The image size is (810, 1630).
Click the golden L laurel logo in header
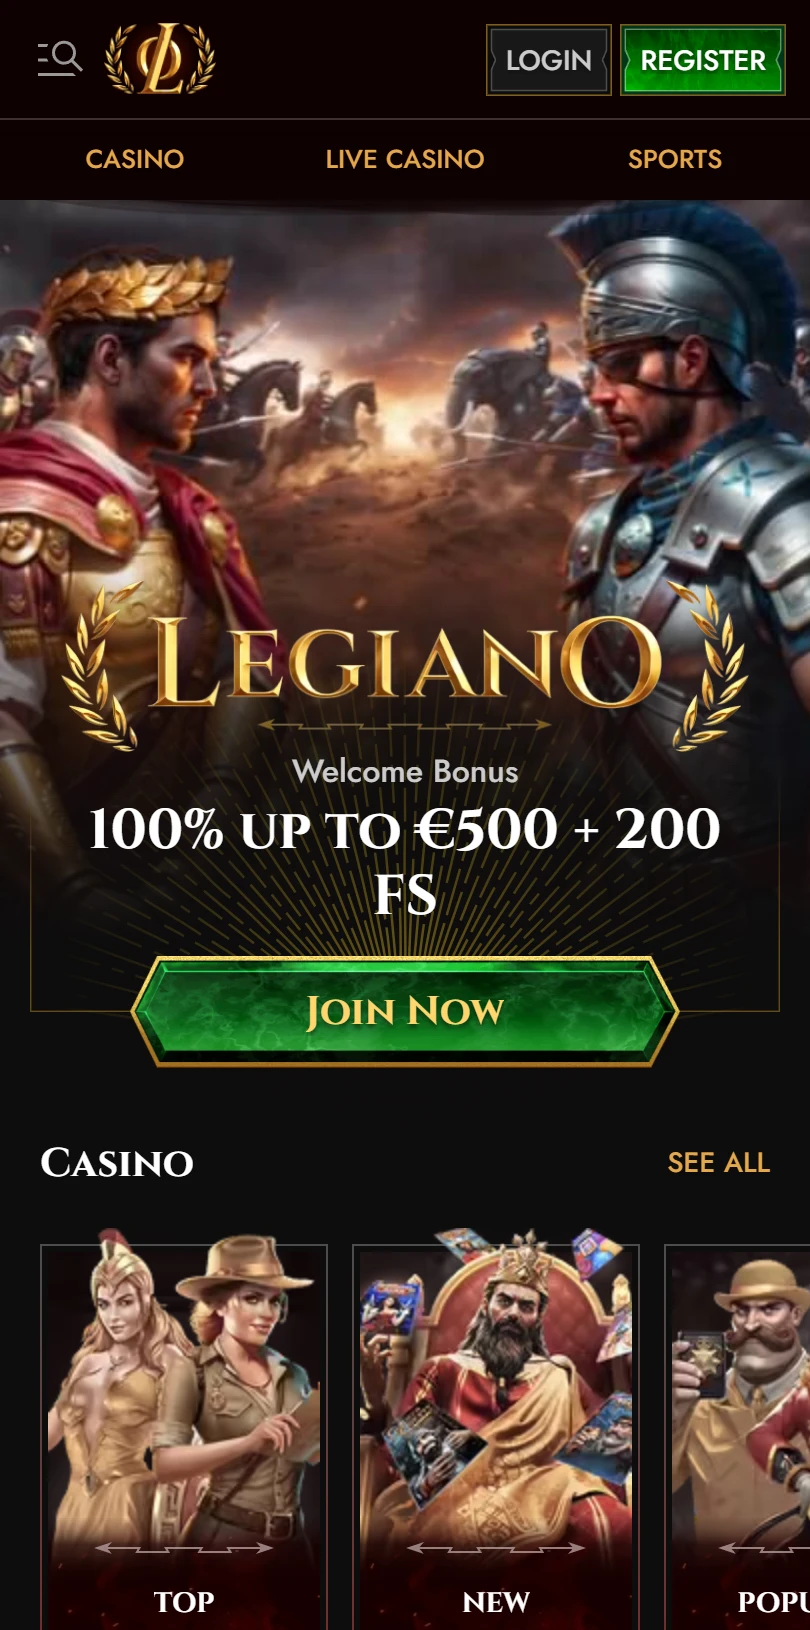161,59
